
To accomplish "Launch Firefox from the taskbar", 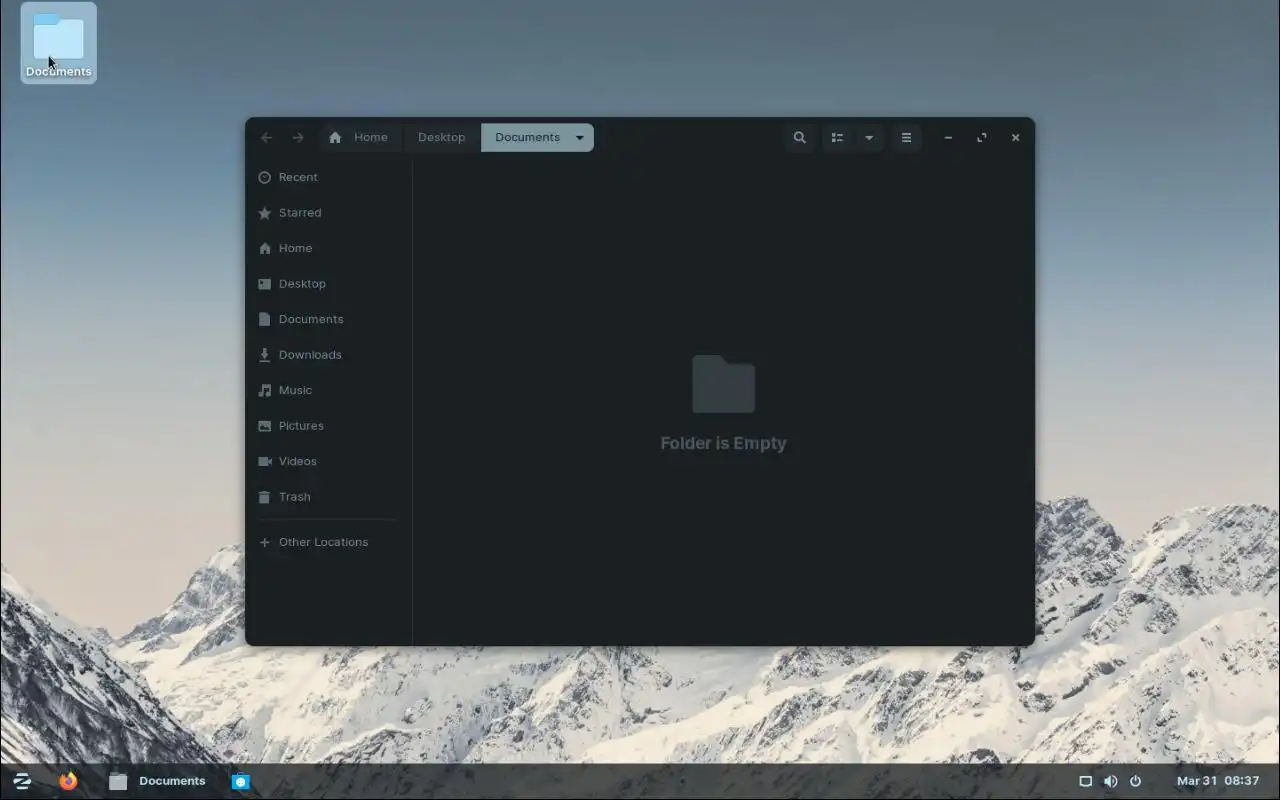I will (x=68, y=781).
